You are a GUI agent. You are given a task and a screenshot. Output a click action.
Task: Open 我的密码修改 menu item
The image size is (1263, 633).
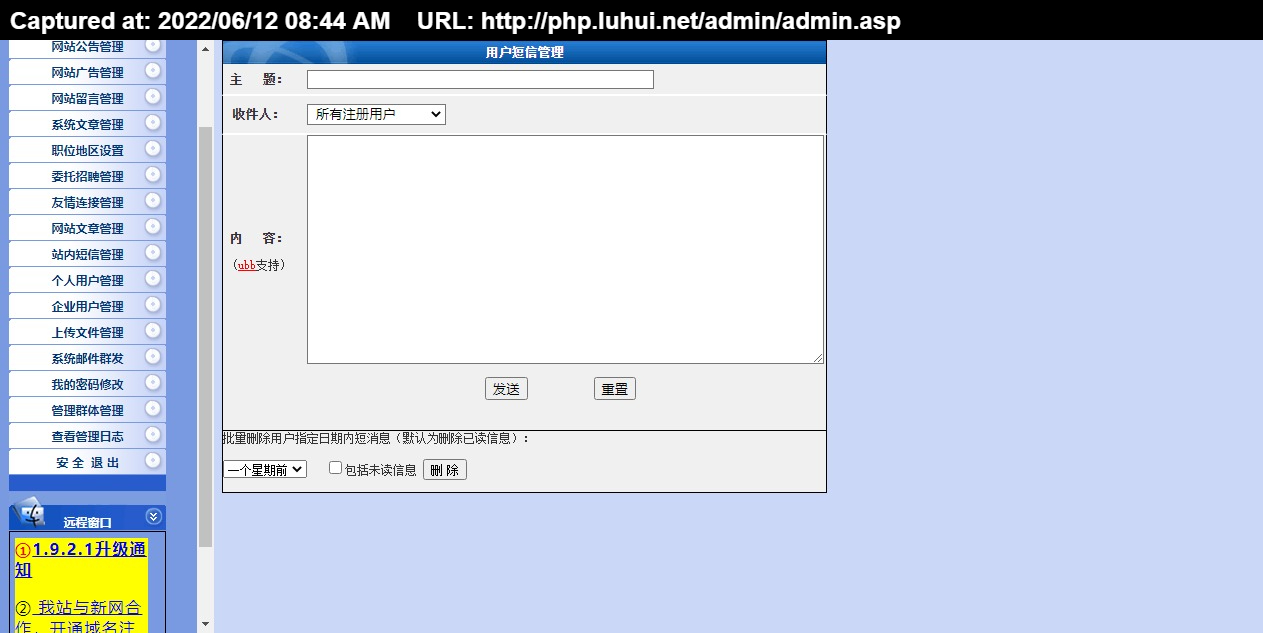tap(87, 385)
